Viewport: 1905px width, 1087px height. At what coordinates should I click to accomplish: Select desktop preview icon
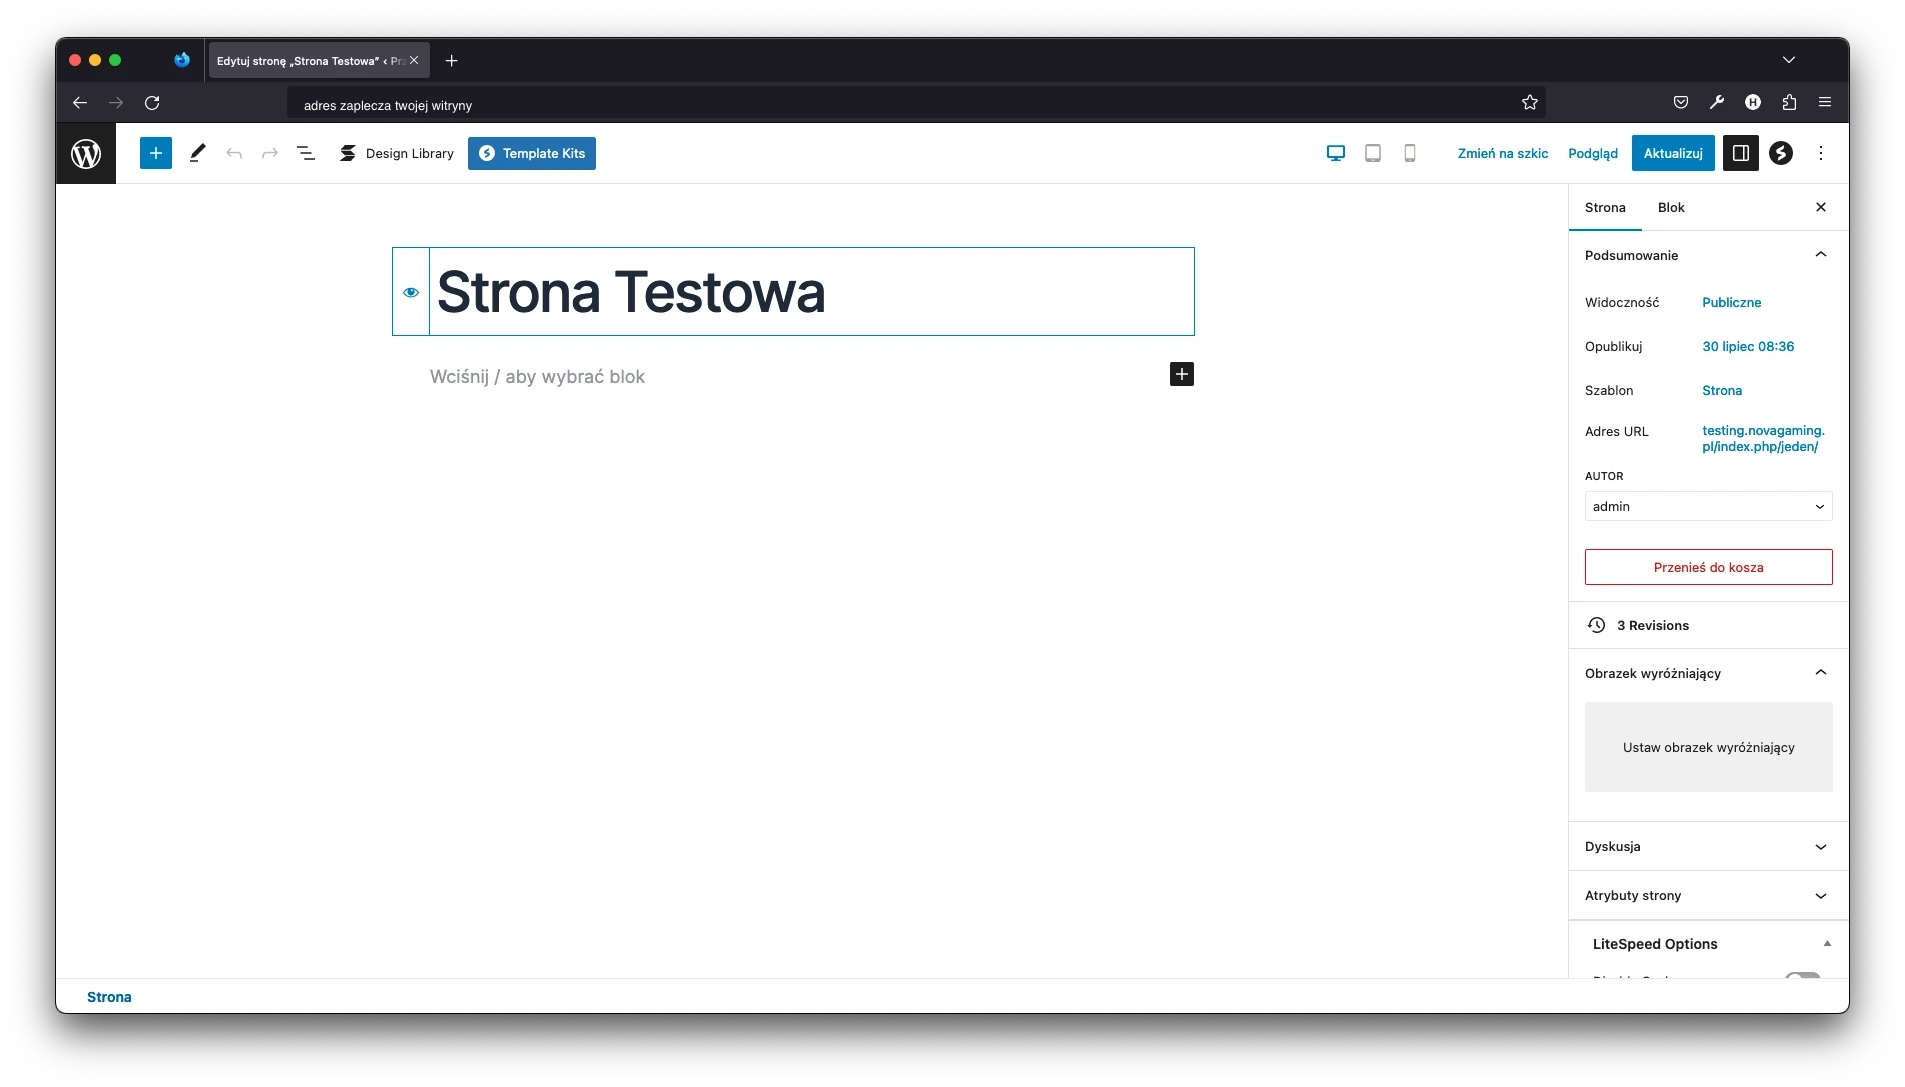pos(1336,153)
